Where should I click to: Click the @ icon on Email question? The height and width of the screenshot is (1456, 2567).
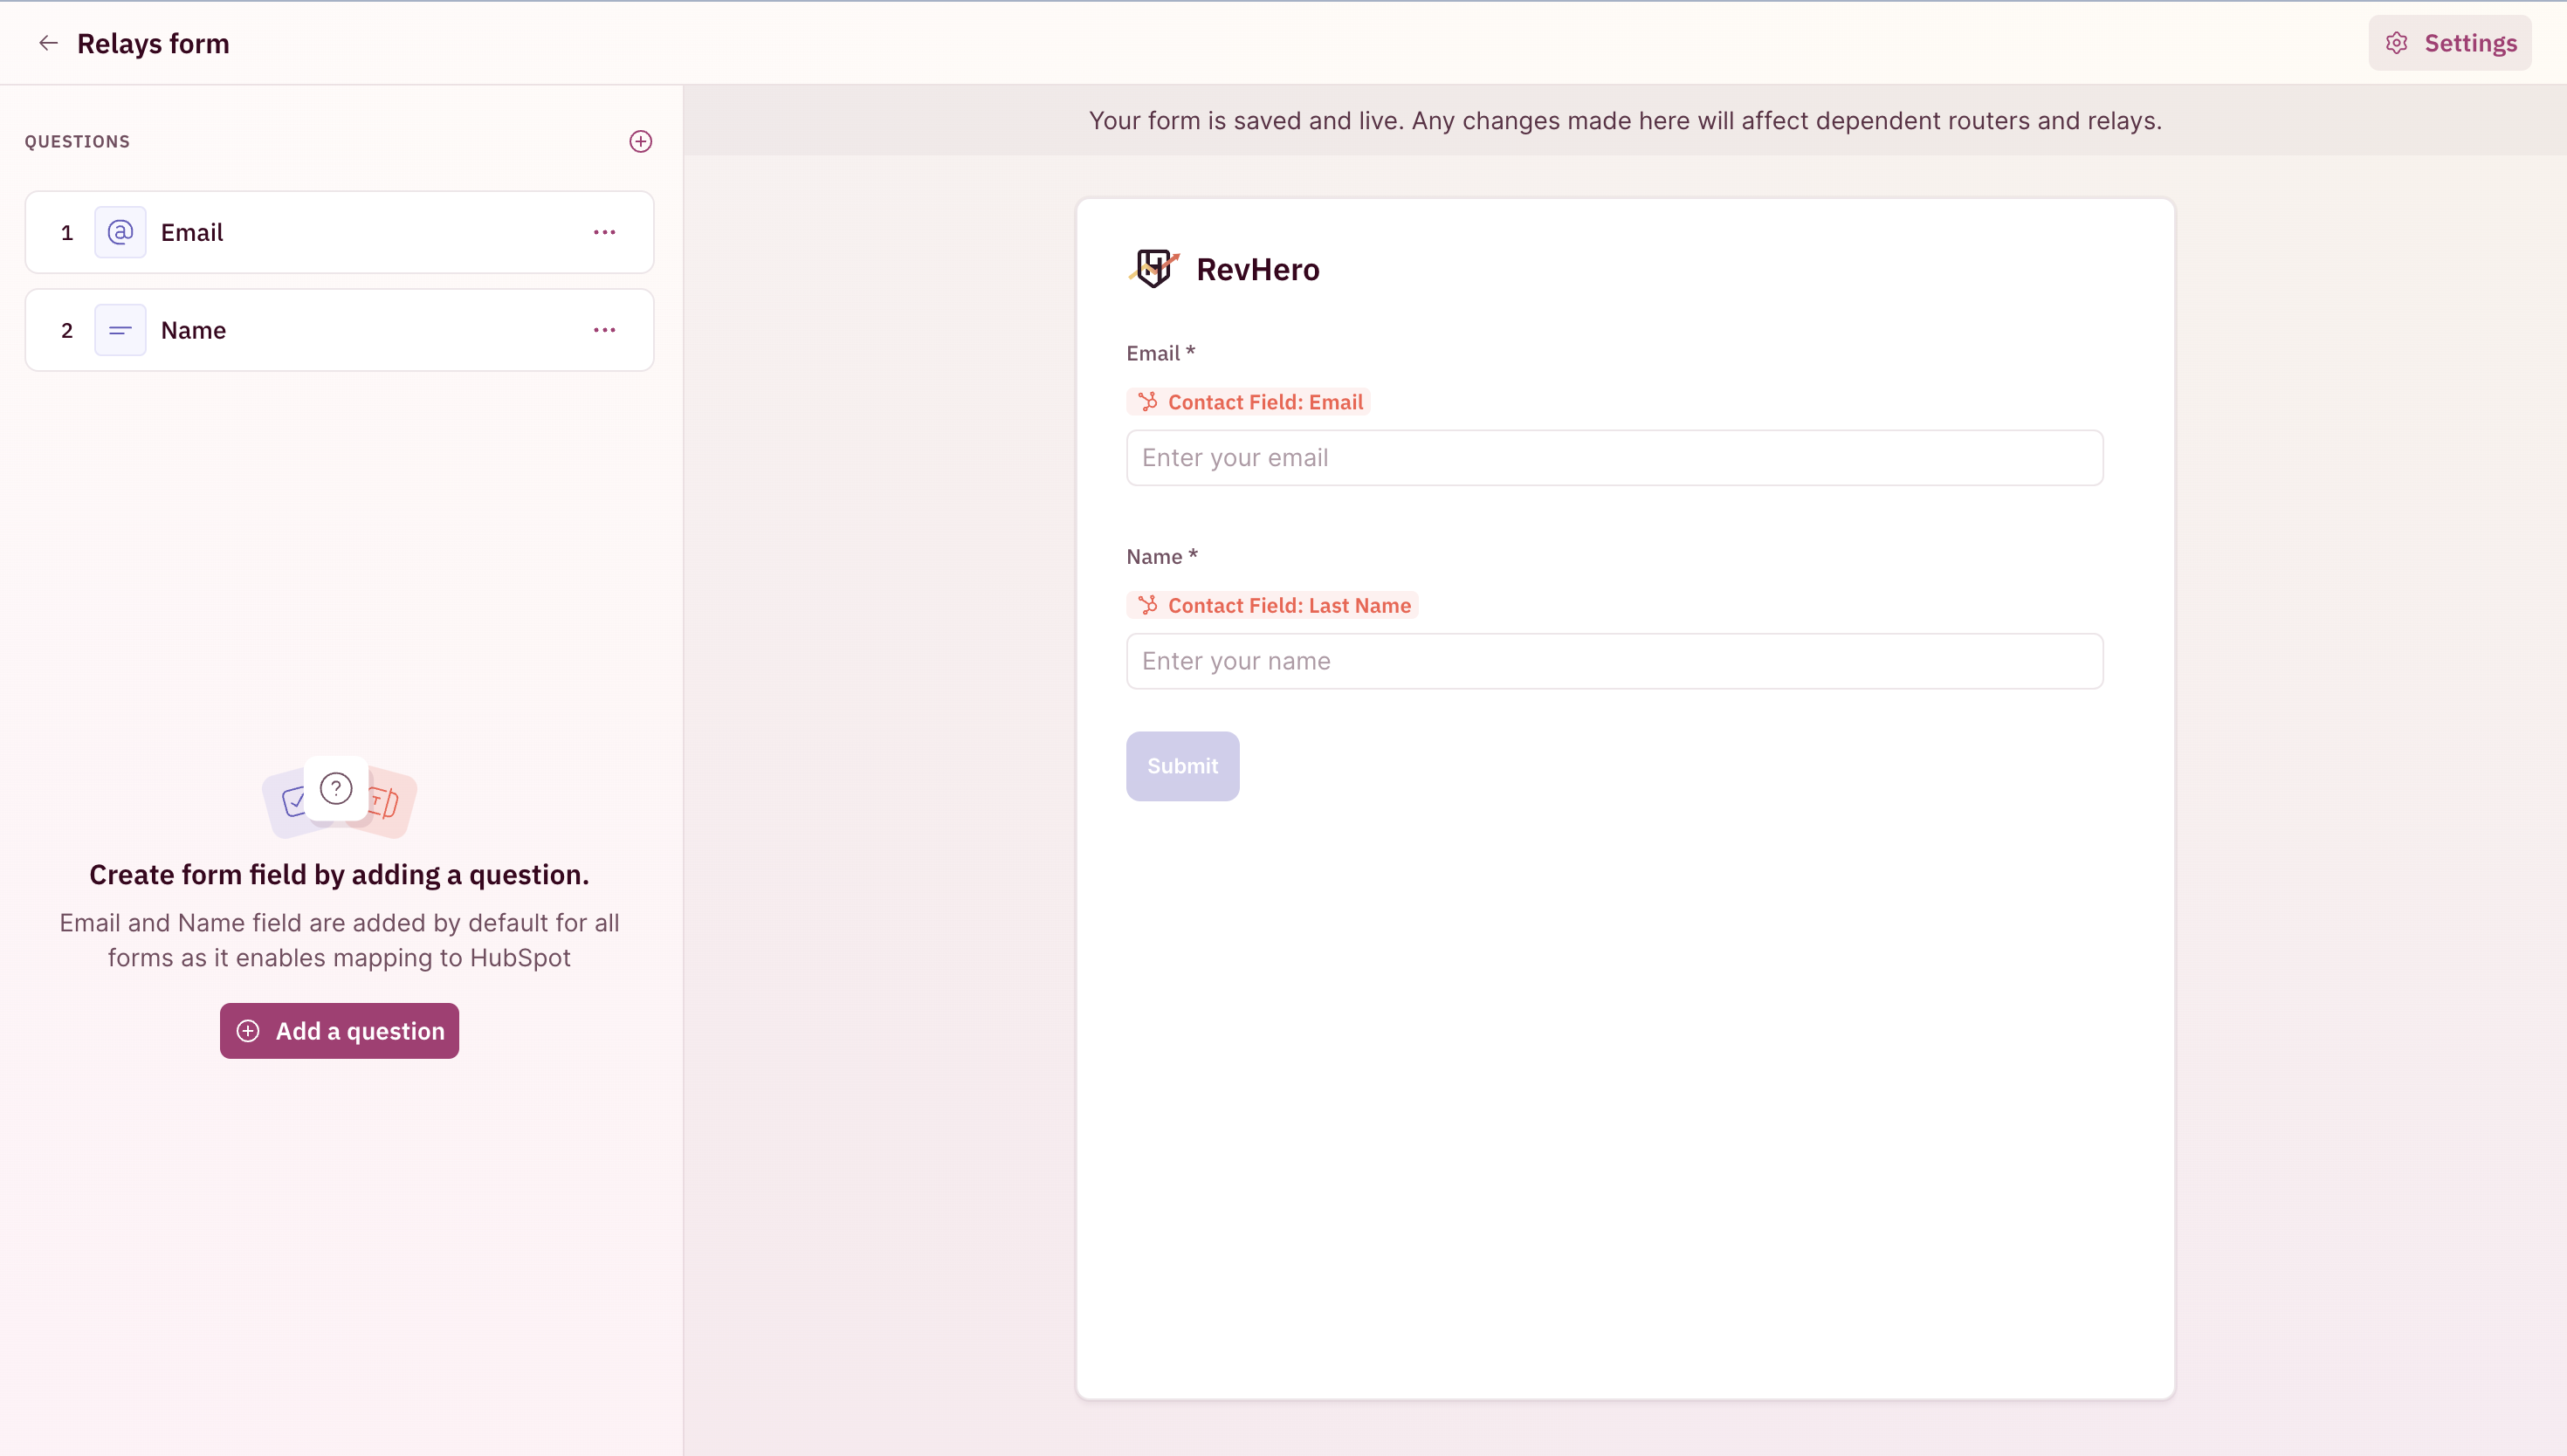coord(120,232)
